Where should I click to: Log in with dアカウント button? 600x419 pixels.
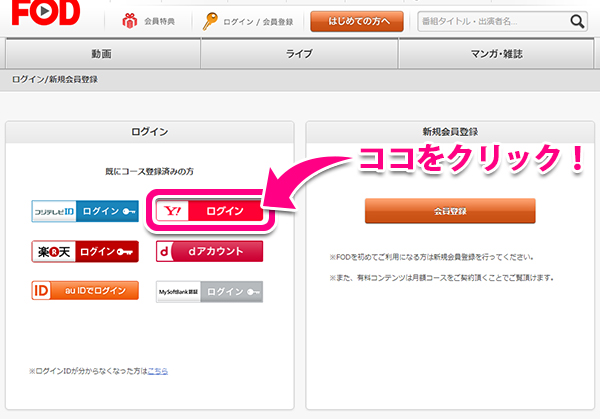tap(210, 251)
